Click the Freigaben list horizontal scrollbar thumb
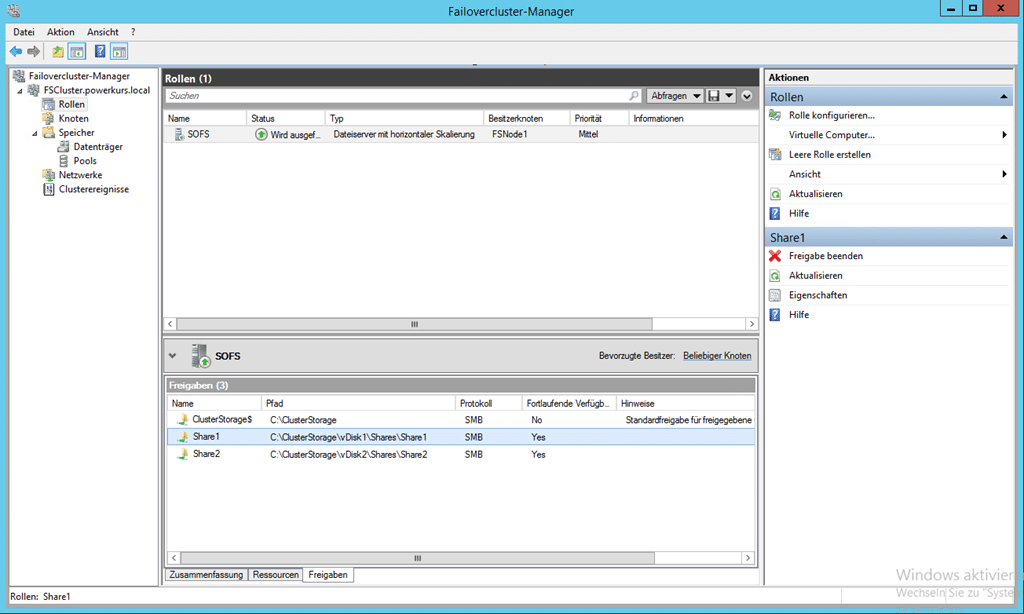Screen dimensions: 1024x614 (x=417, y=558)
